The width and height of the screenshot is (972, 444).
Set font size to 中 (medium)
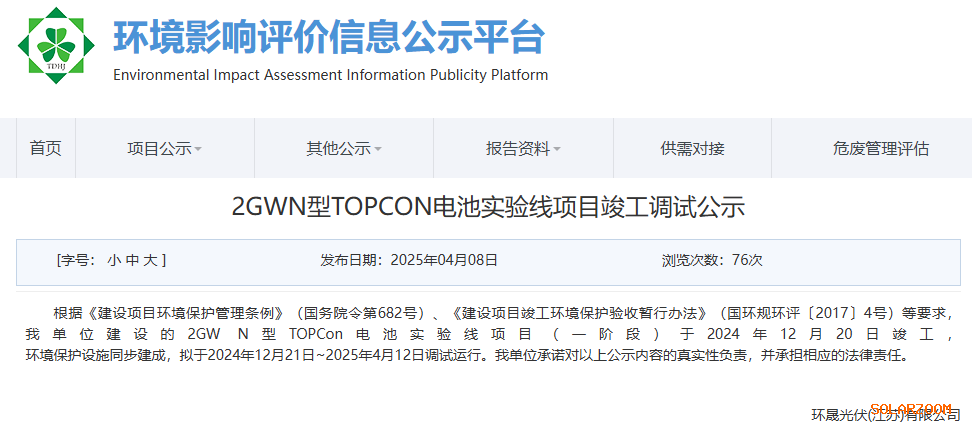(132, 260)
